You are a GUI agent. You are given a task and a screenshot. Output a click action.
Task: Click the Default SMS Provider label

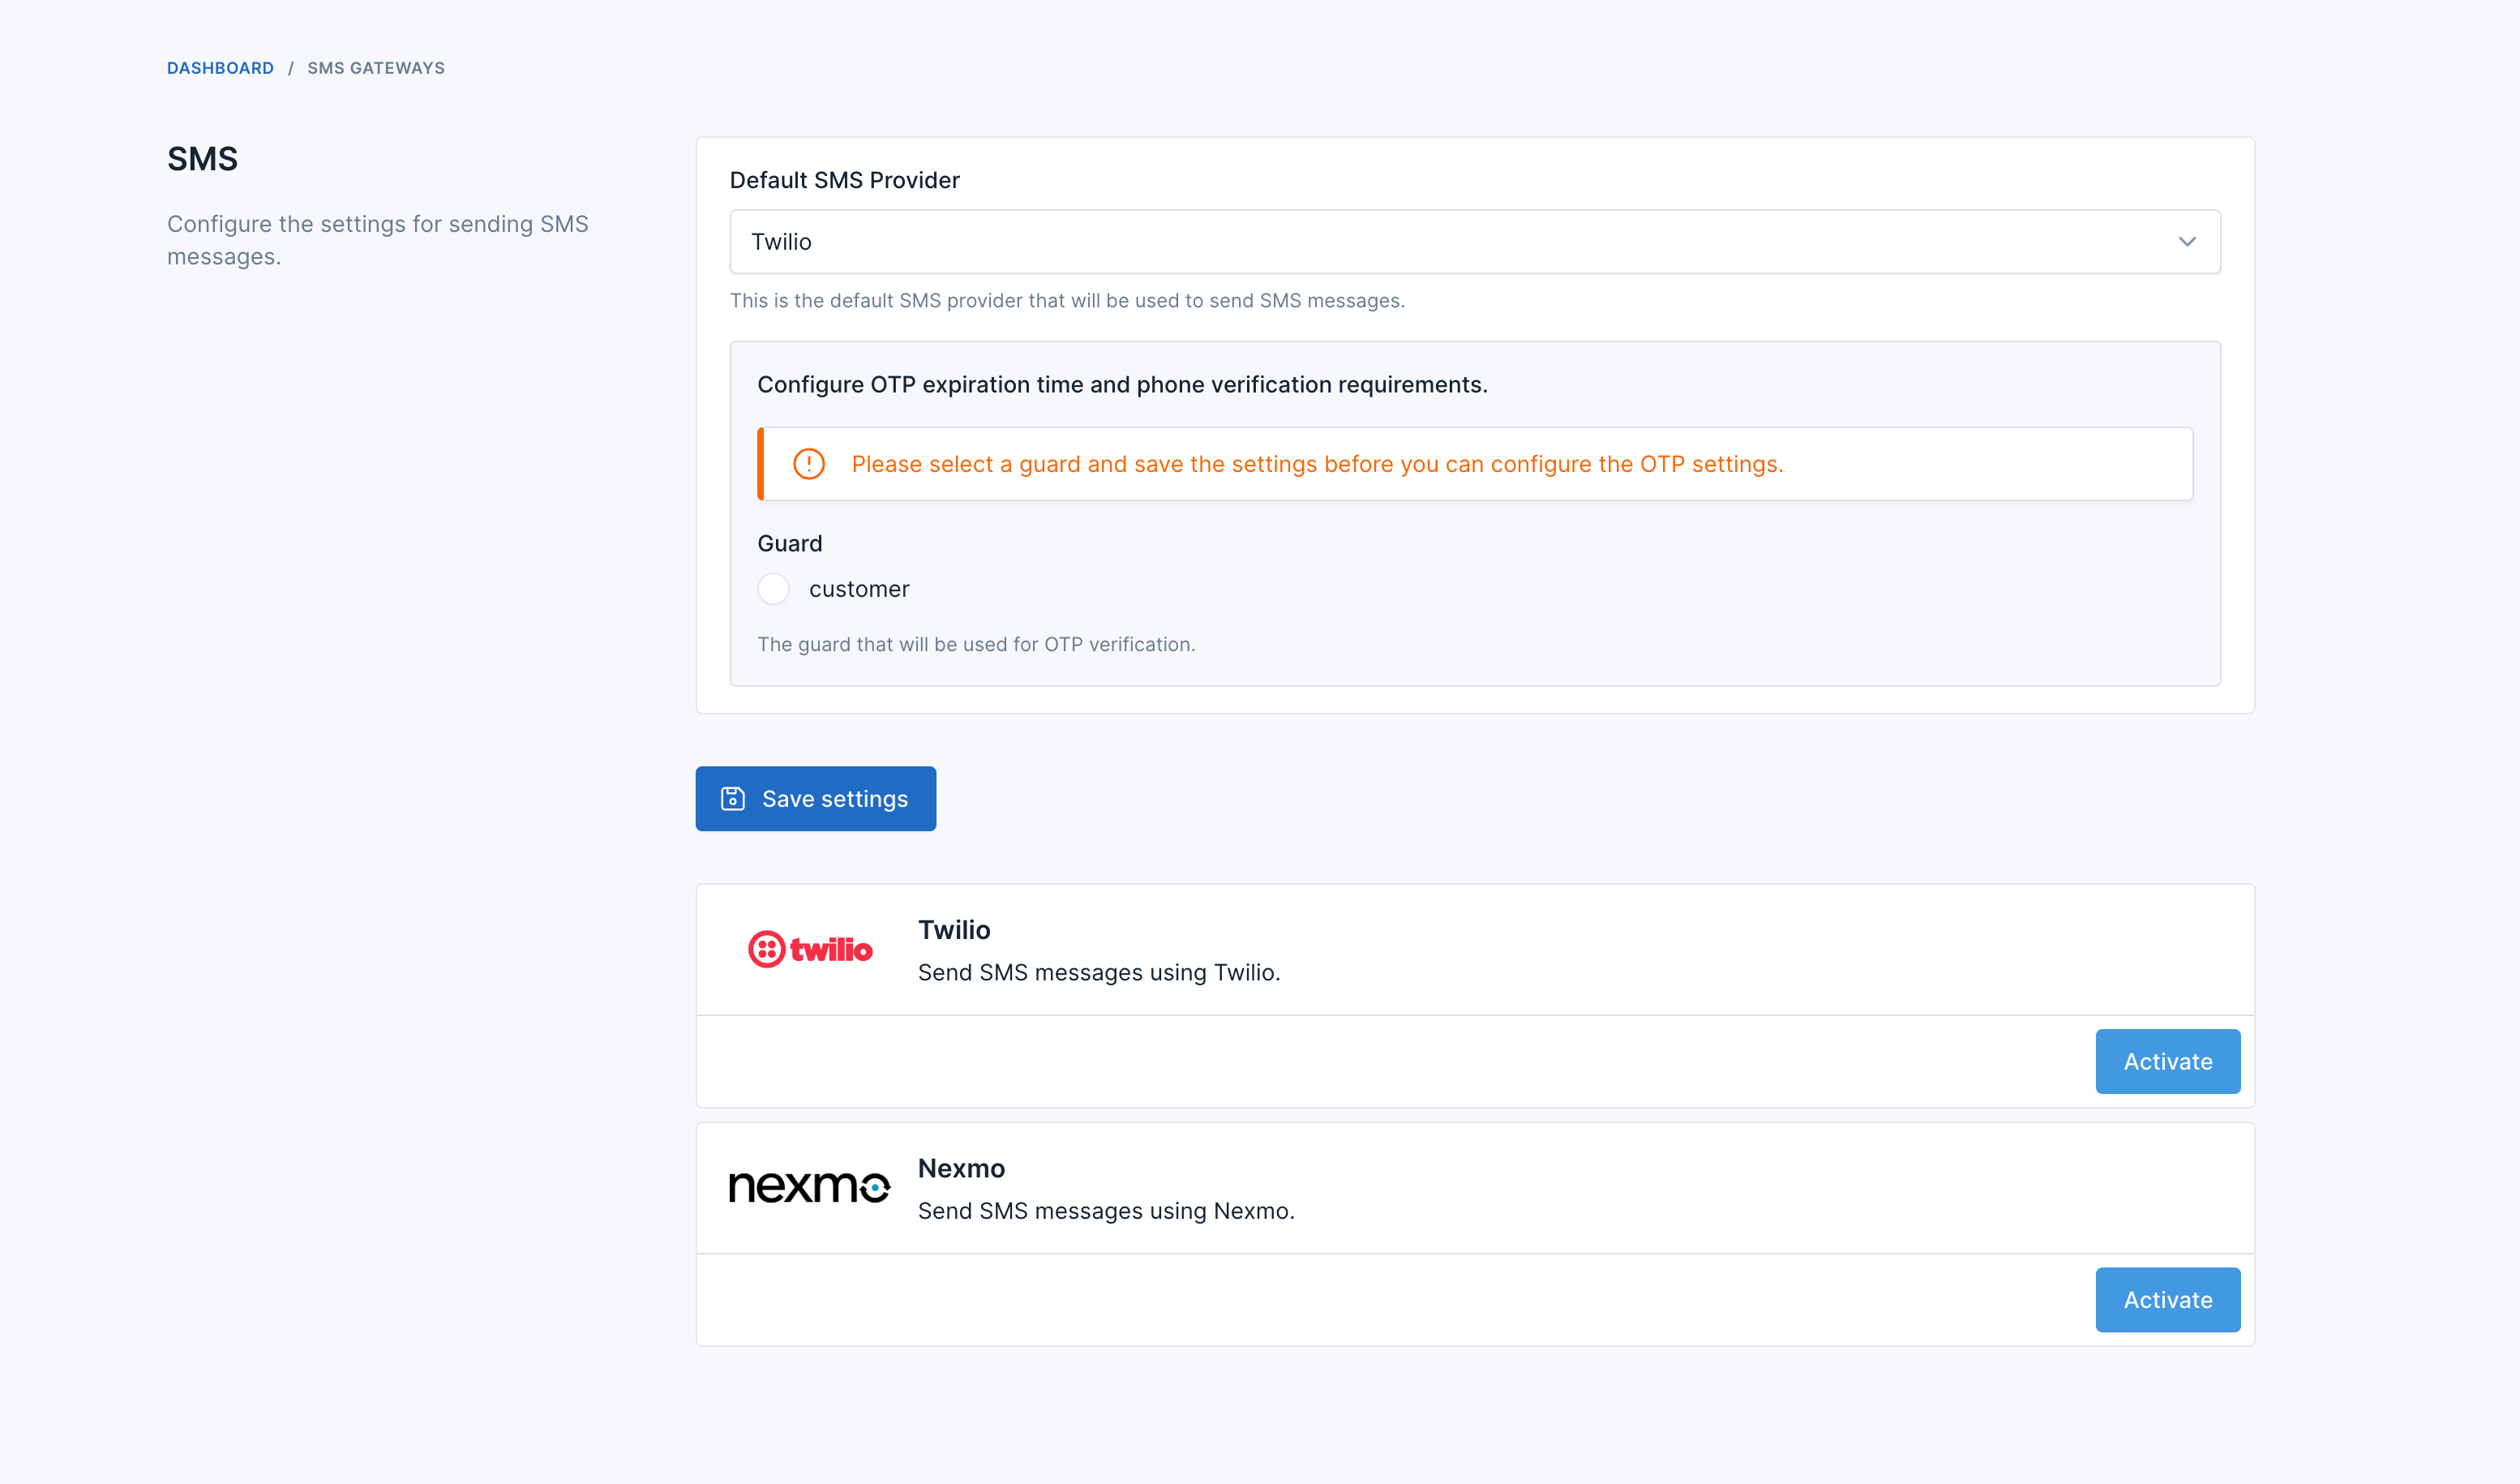click(844, 180)
